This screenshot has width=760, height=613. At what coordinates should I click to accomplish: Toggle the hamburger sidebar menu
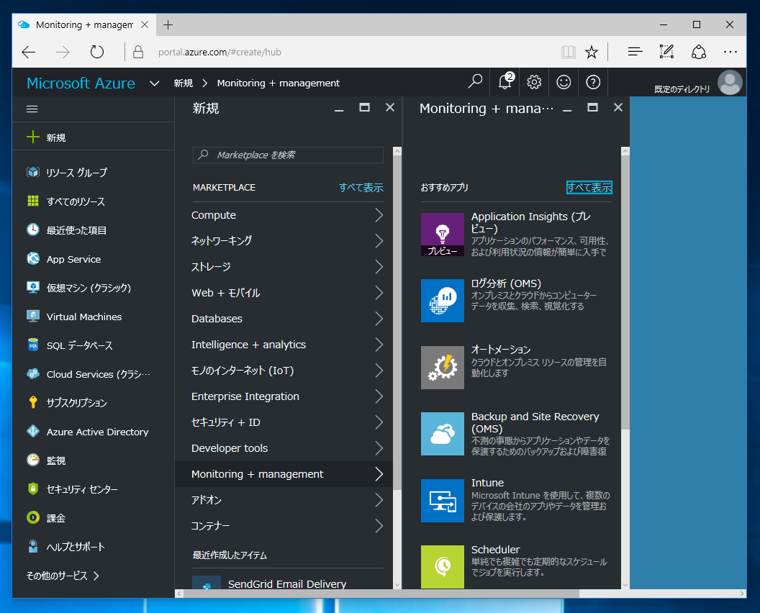[x=32, y=109]
